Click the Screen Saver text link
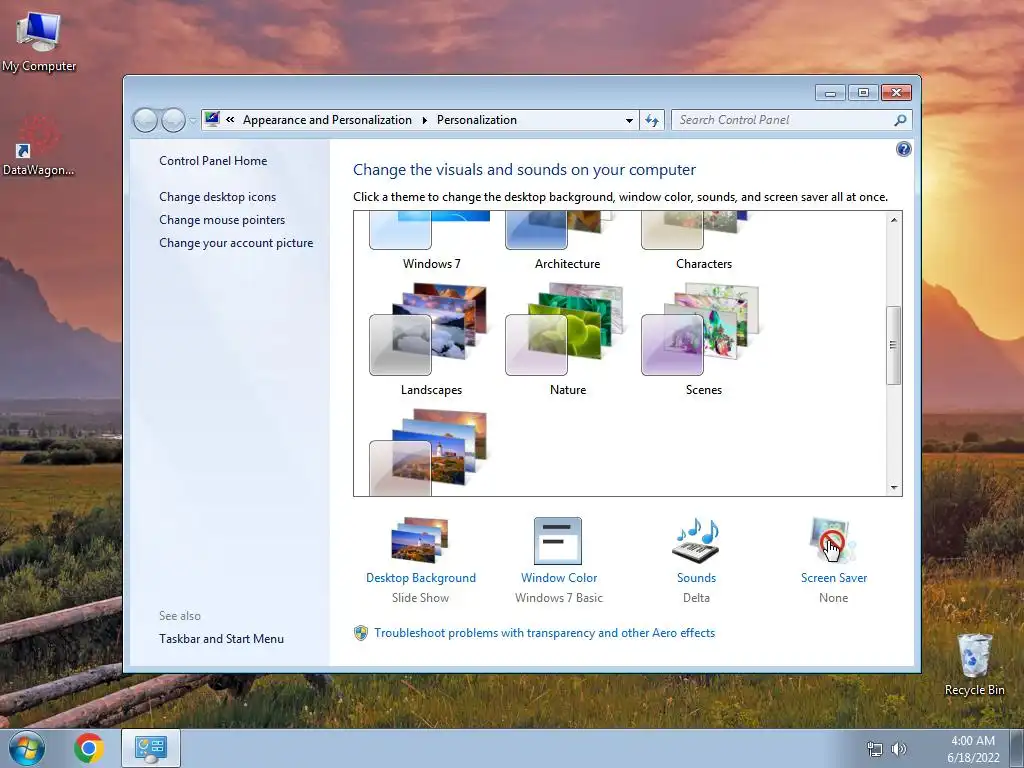1024x768 pixels. (834, 578)
